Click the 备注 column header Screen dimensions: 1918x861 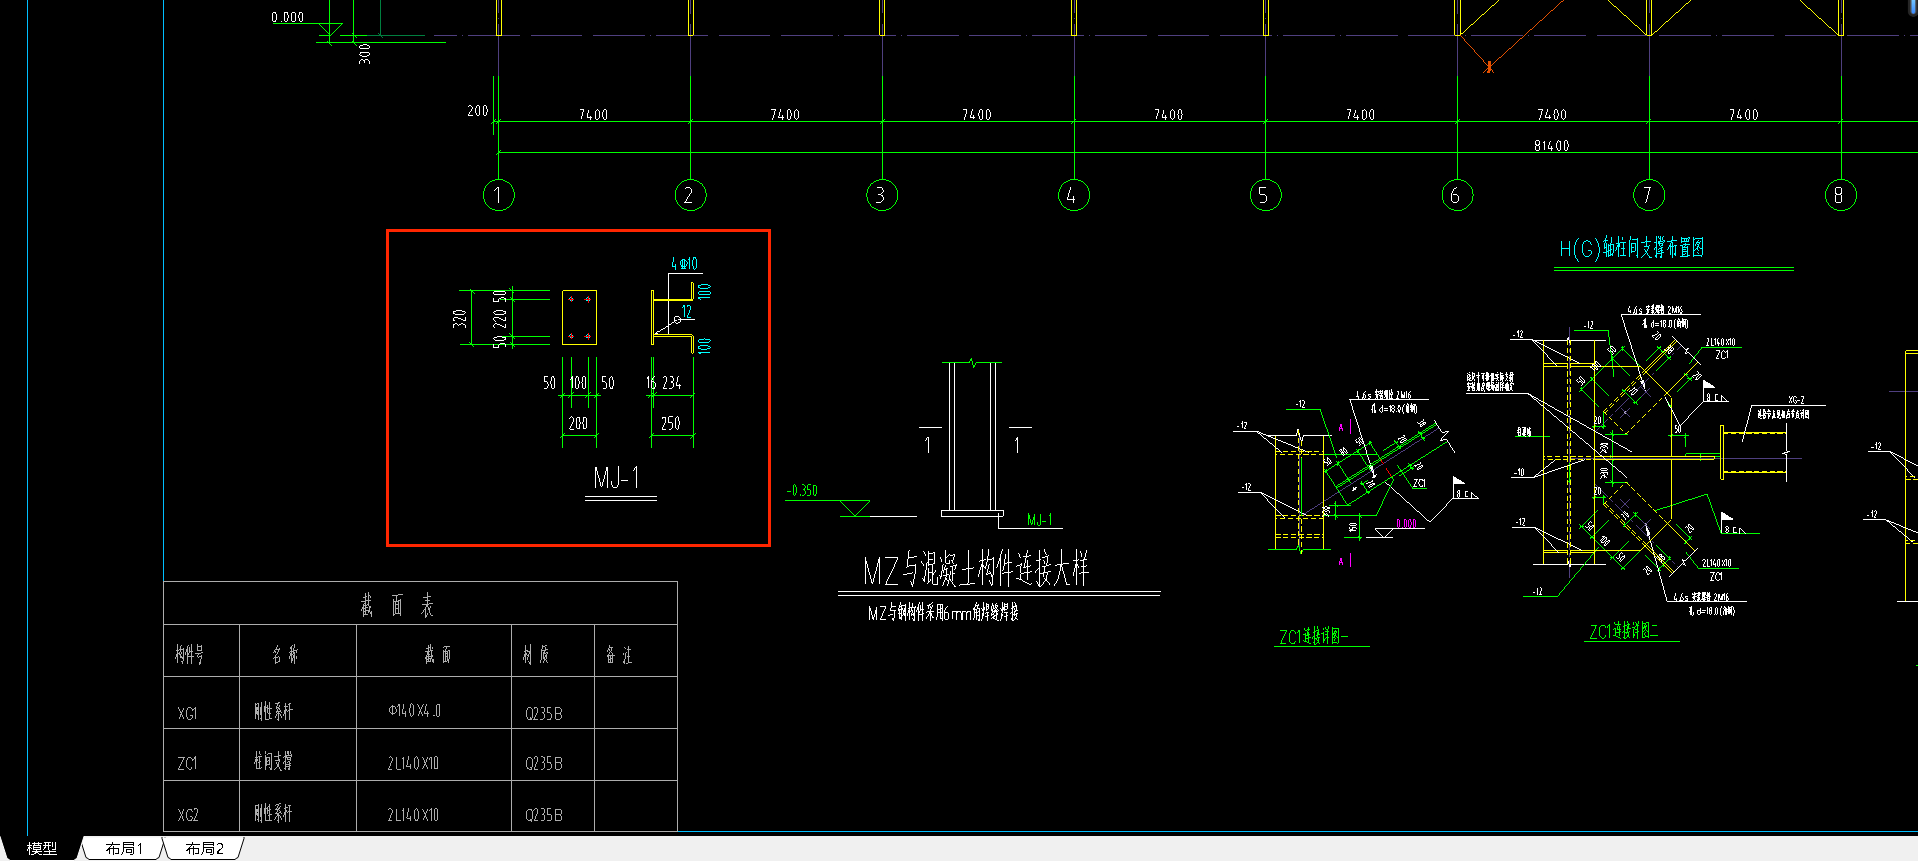(x=619, y=655)
